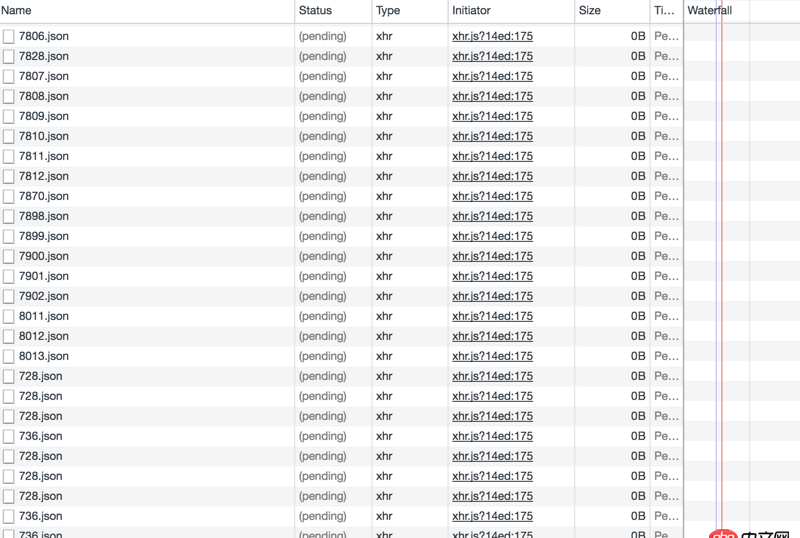Sort by the Status column header

pos(315,10)
